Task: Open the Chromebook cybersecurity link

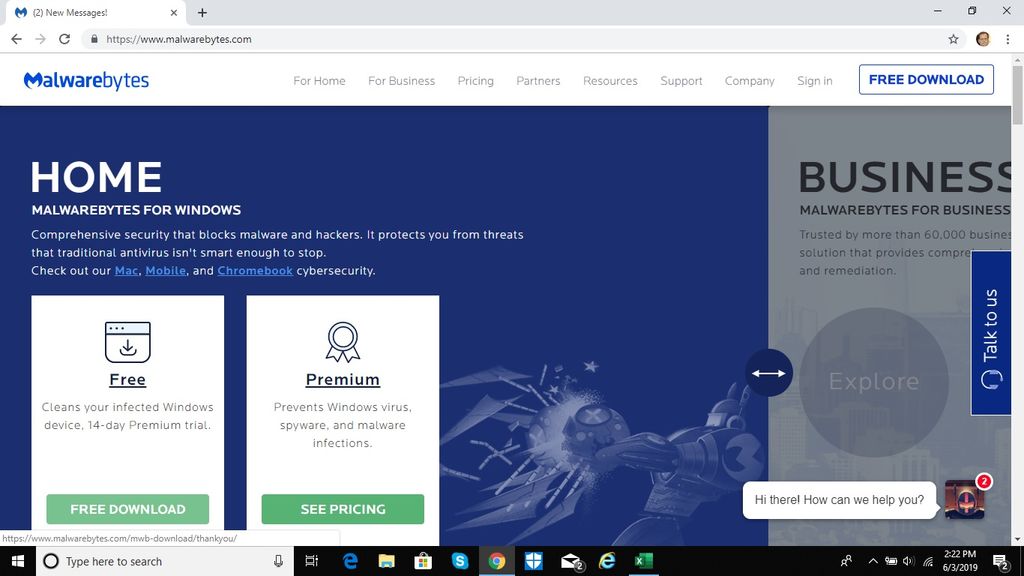Action: tap(255, 270)
